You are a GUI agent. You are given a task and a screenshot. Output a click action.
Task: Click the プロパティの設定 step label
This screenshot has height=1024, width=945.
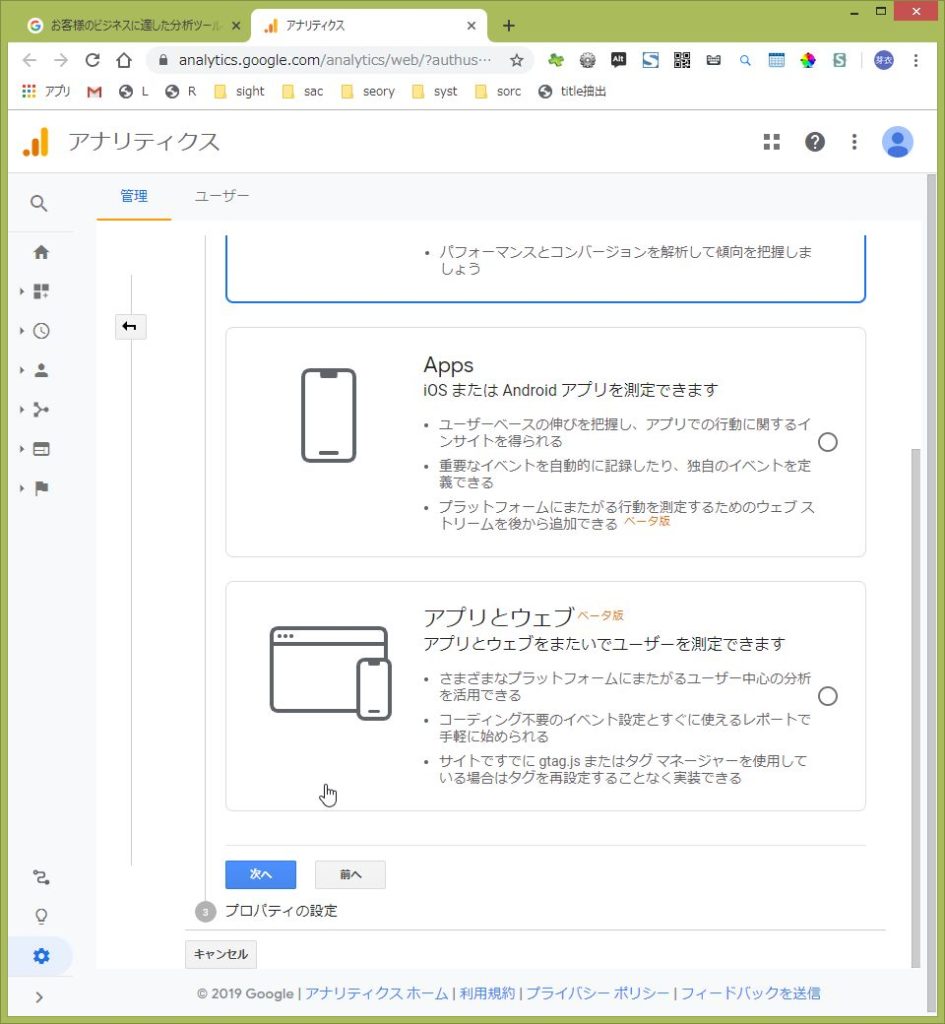coord(281,911)
